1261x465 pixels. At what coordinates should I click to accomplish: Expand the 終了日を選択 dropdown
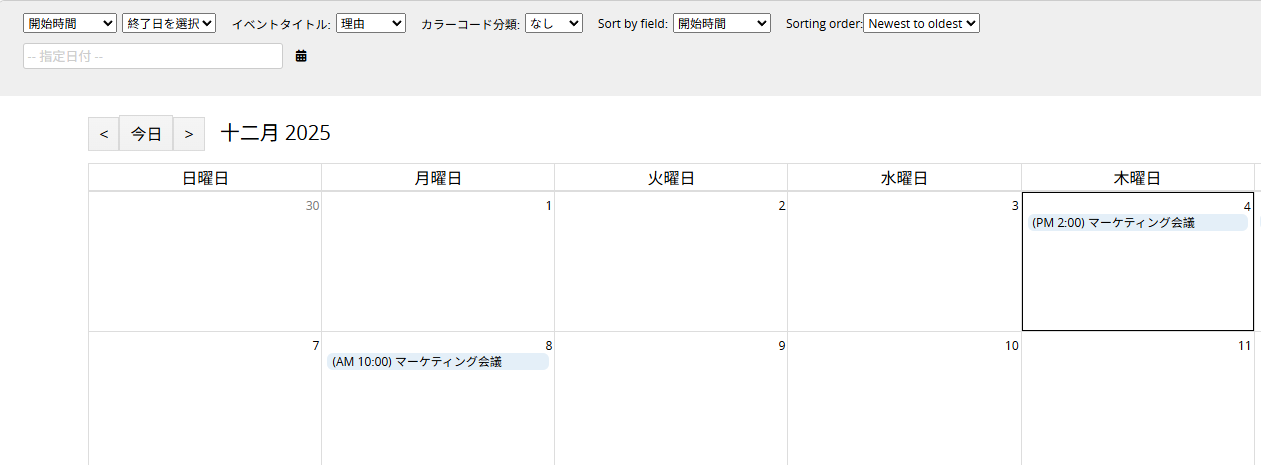[169, 23]
